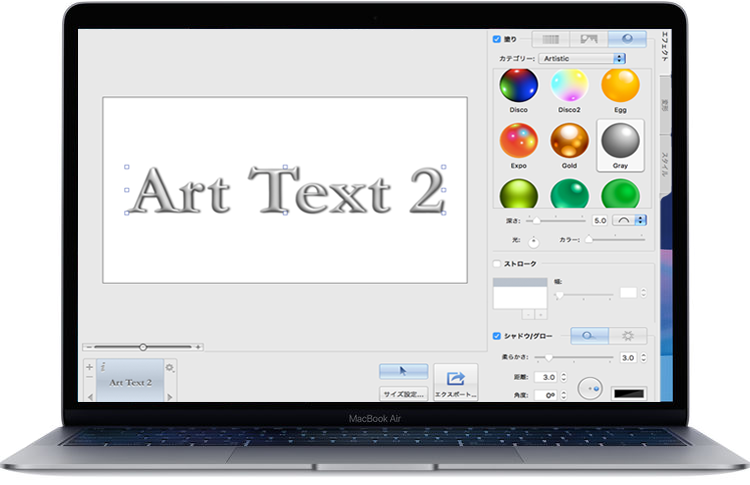Screen dimensions: 750x485
Task: Click the 角度 angle field 0°
Action: pos(546,395)
